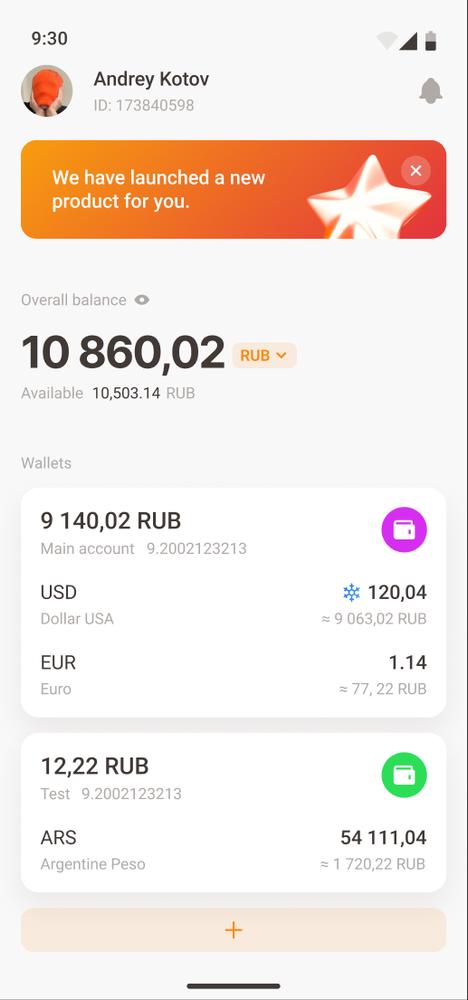Tap the battery status icon

[x=432, y=40]
